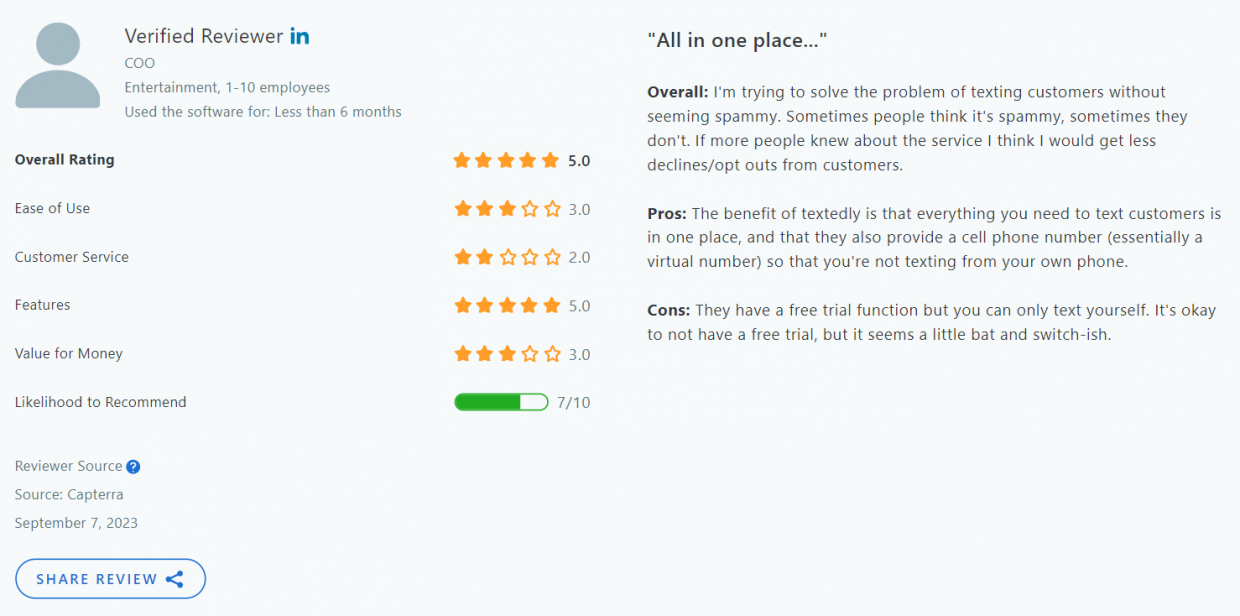This screenshot has height=616, width=1240.
Task: Click the September 7, 2023 date text
Action: pos(76,522)
